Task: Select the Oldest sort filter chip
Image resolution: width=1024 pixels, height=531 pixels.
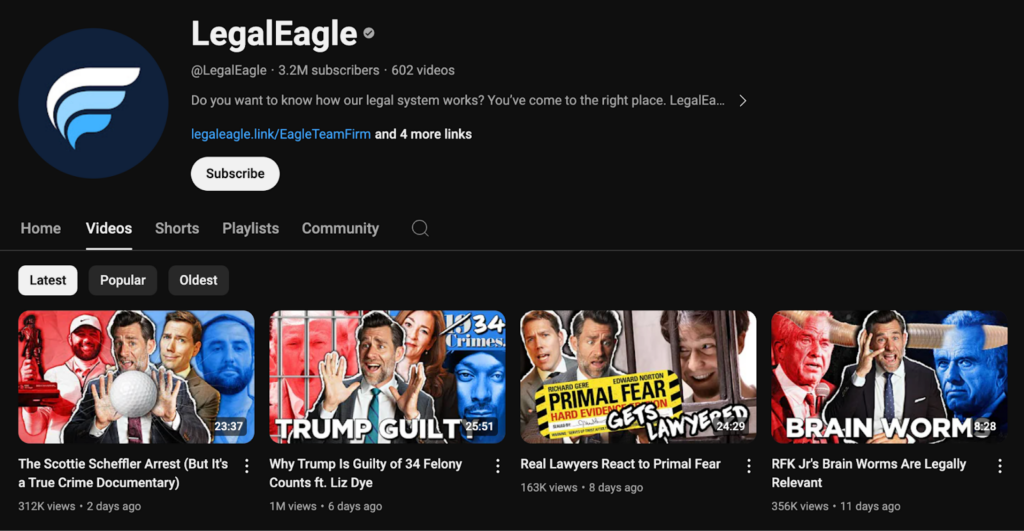Action: [198, 280]
